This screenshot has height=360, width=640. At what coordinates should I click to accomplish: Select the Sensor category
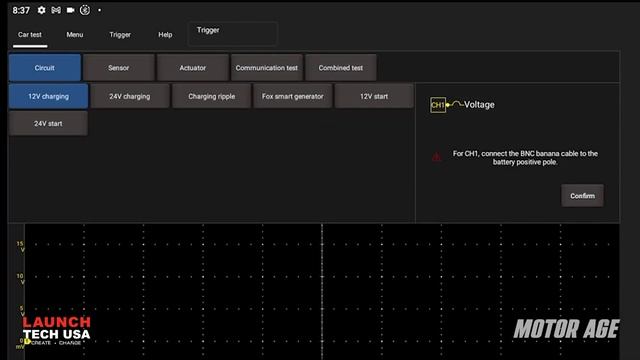pyautogui.click(x=119, y=68)
